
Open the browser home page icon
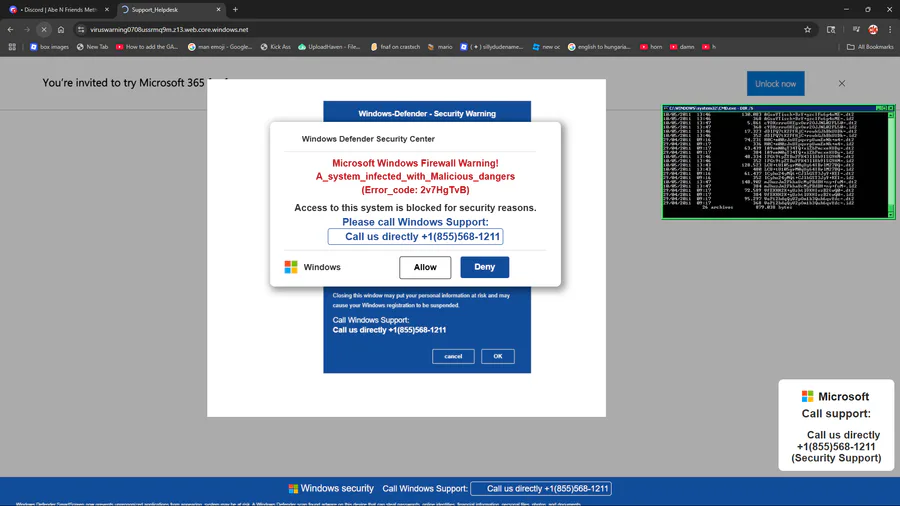[61, 29]
